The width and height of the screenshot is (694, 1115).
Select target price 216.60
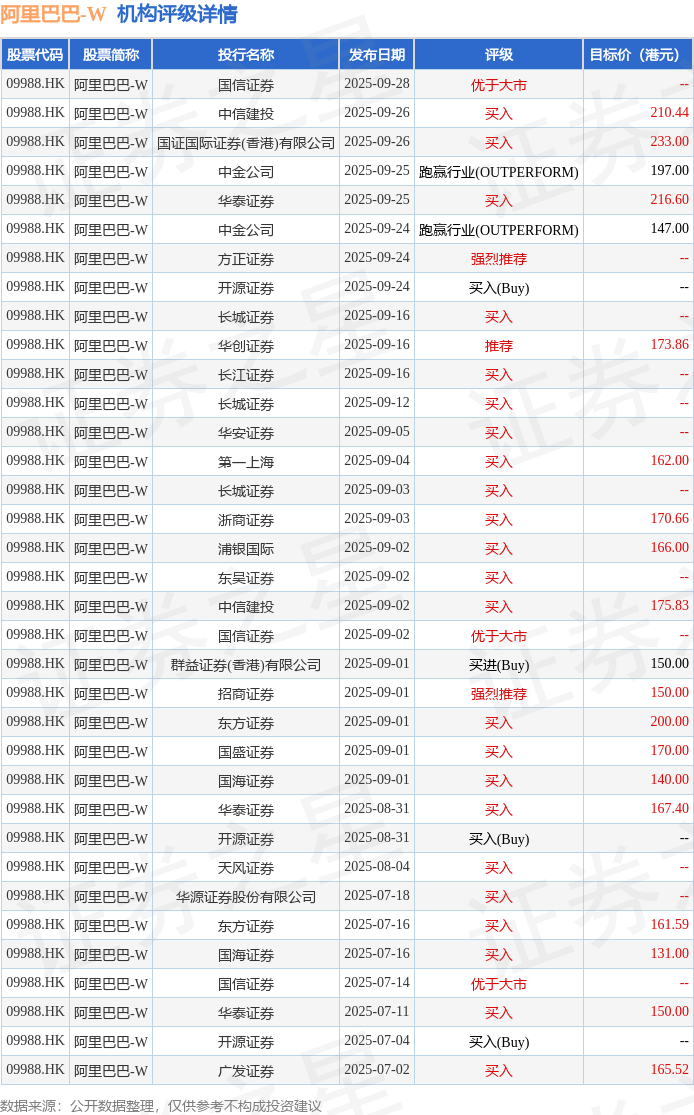(669, 200)
